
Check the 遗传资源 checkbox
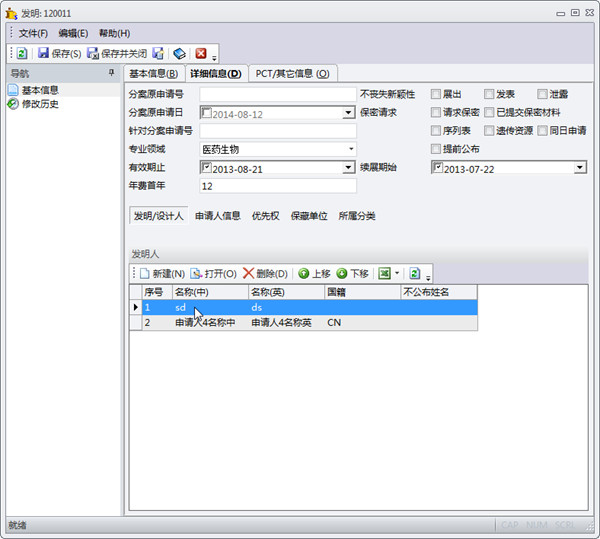489,131
